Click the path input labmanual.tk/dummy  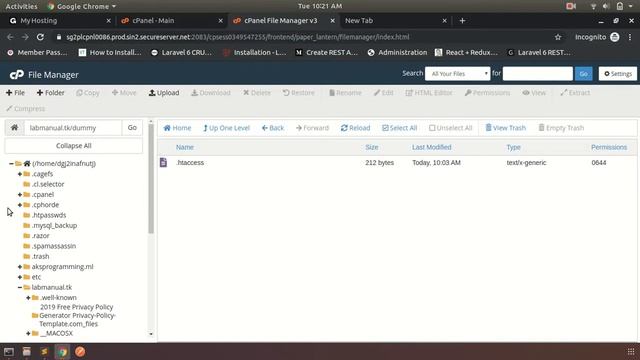73,128
